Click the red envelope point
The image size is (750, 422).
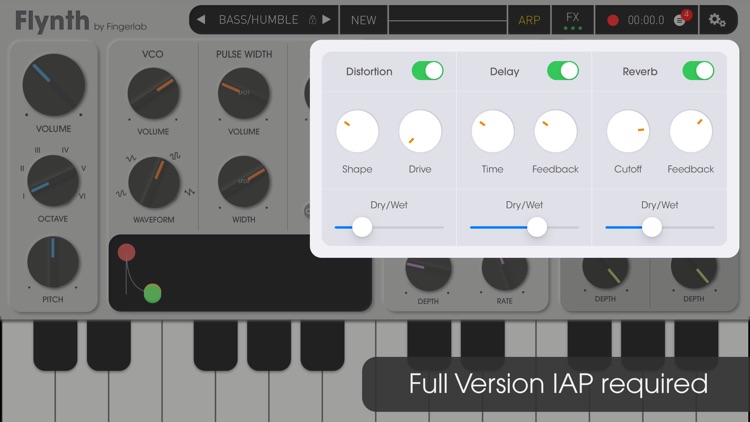coord(126,252)
